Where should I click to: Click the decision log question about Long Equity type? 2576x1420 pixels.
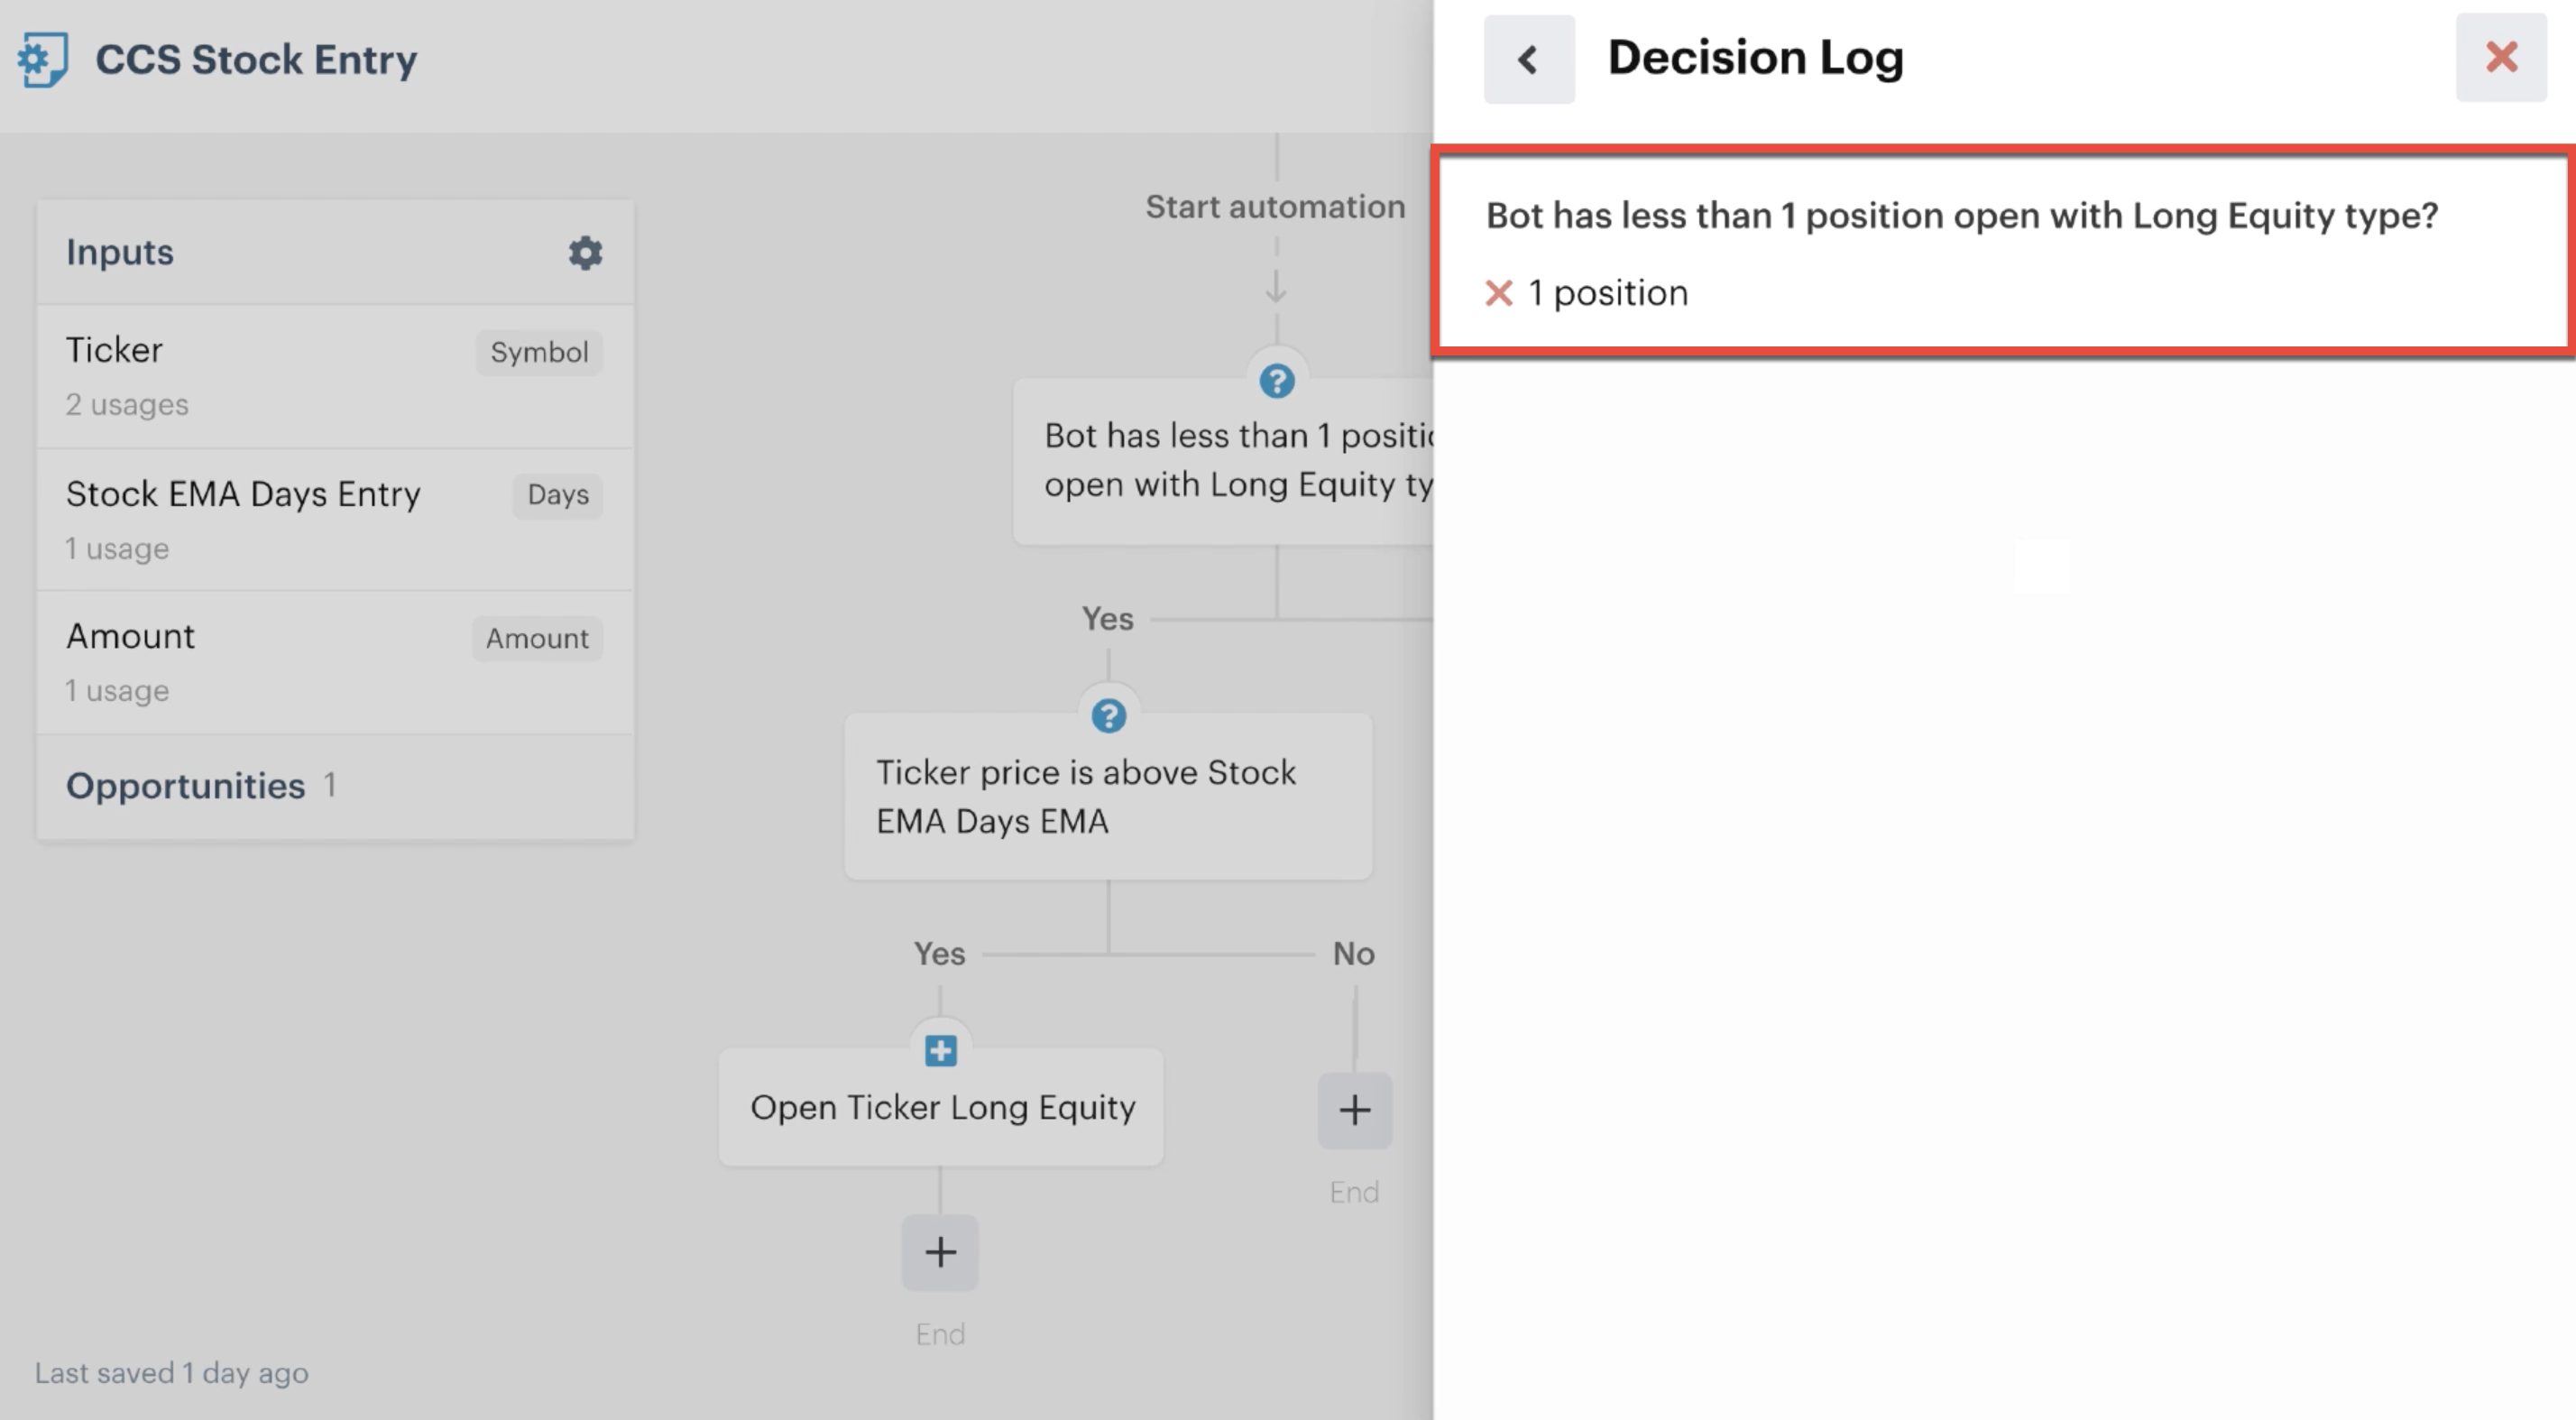(1962, 215)
